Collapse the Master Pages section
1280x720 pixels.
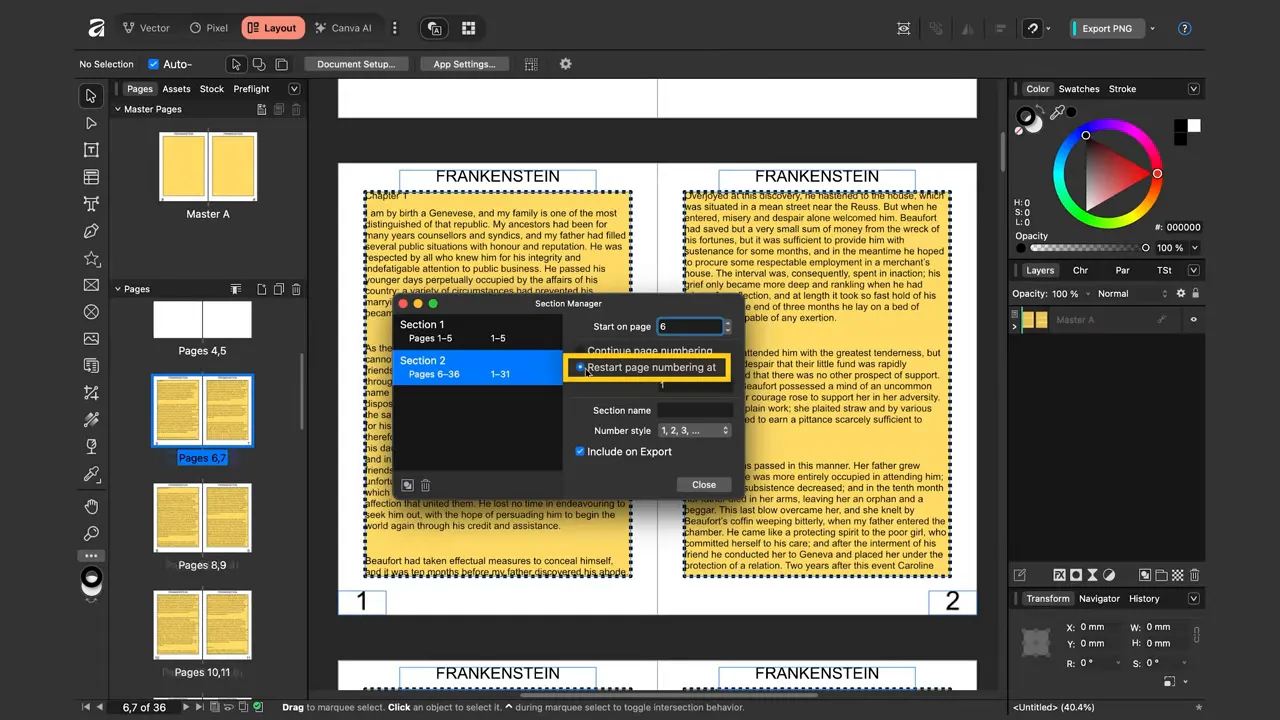pyautogui.click(x=118, y=109)
